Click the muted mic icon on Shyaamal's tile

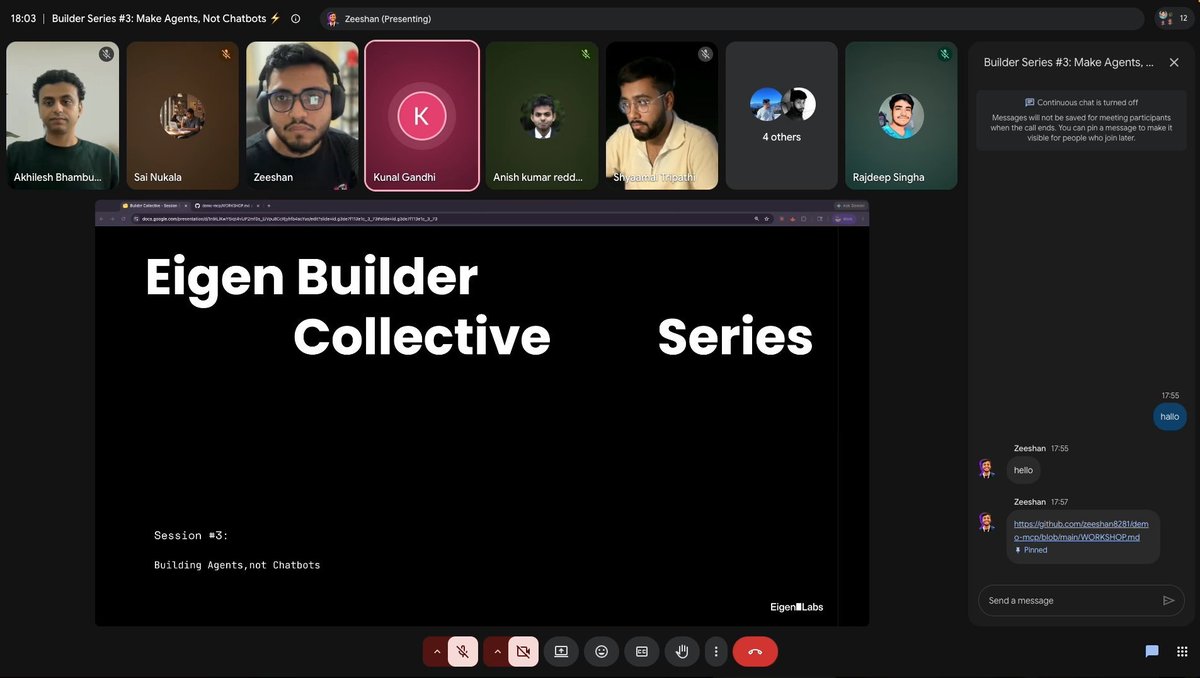click(706, 54)
